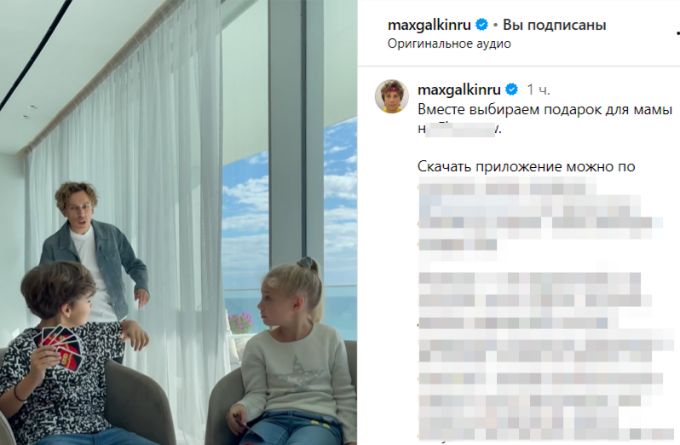Click the 'Скачать приложение можно по' caption line
Viewport: 680px width, 445px height.
coord(526,167)
